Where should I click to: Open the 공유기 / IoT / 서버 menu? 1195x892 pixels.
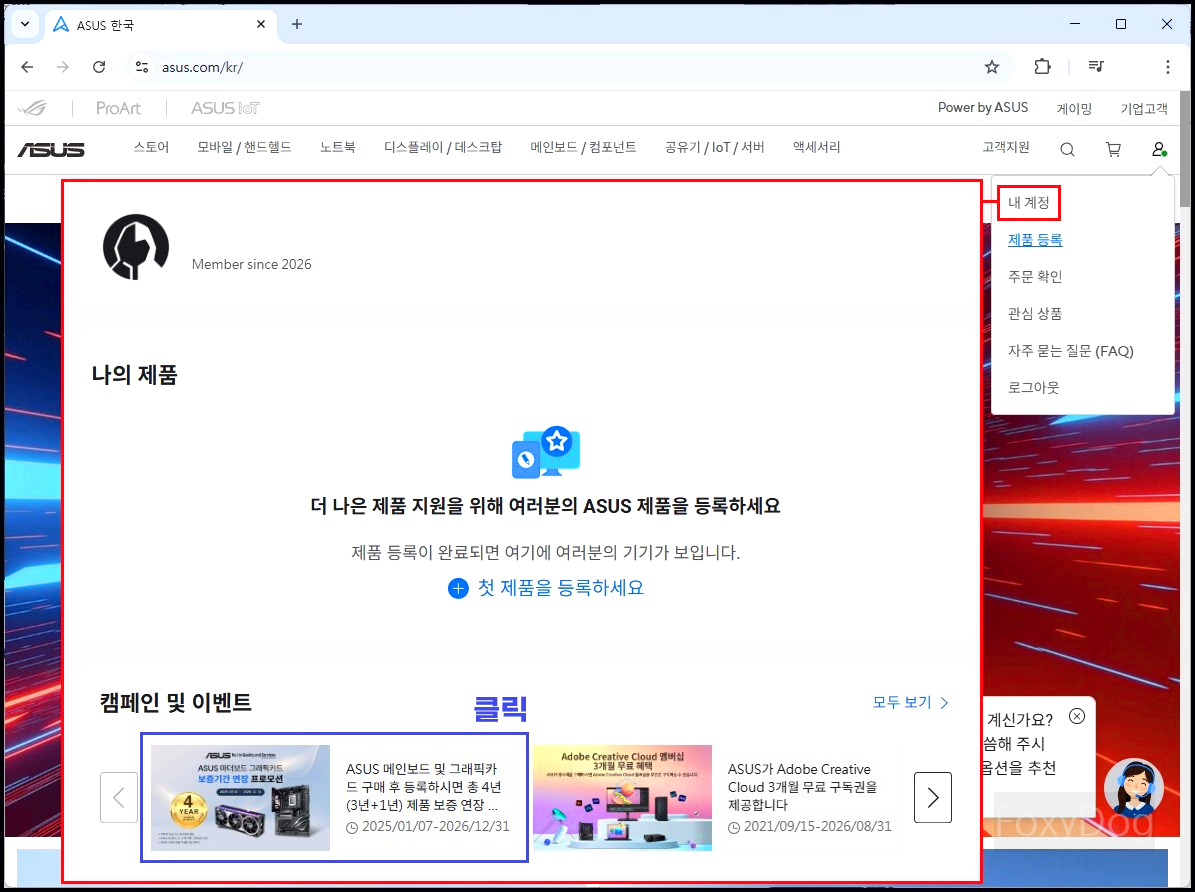coord(714,147)
